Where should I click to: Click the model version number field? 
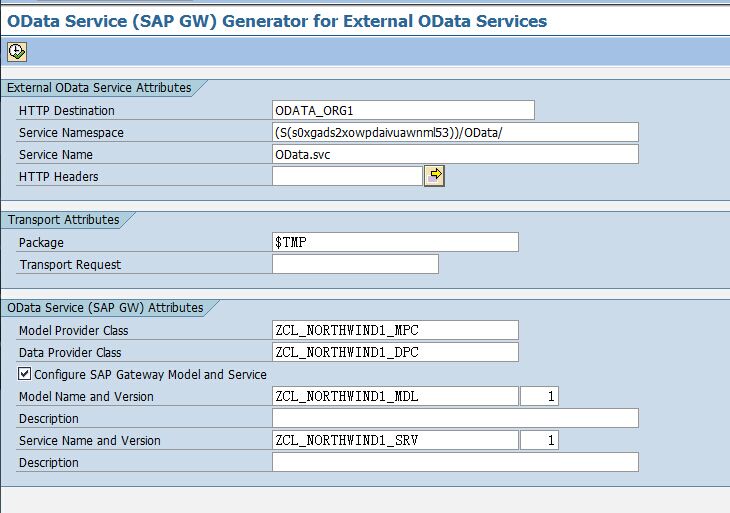point(539,396)
